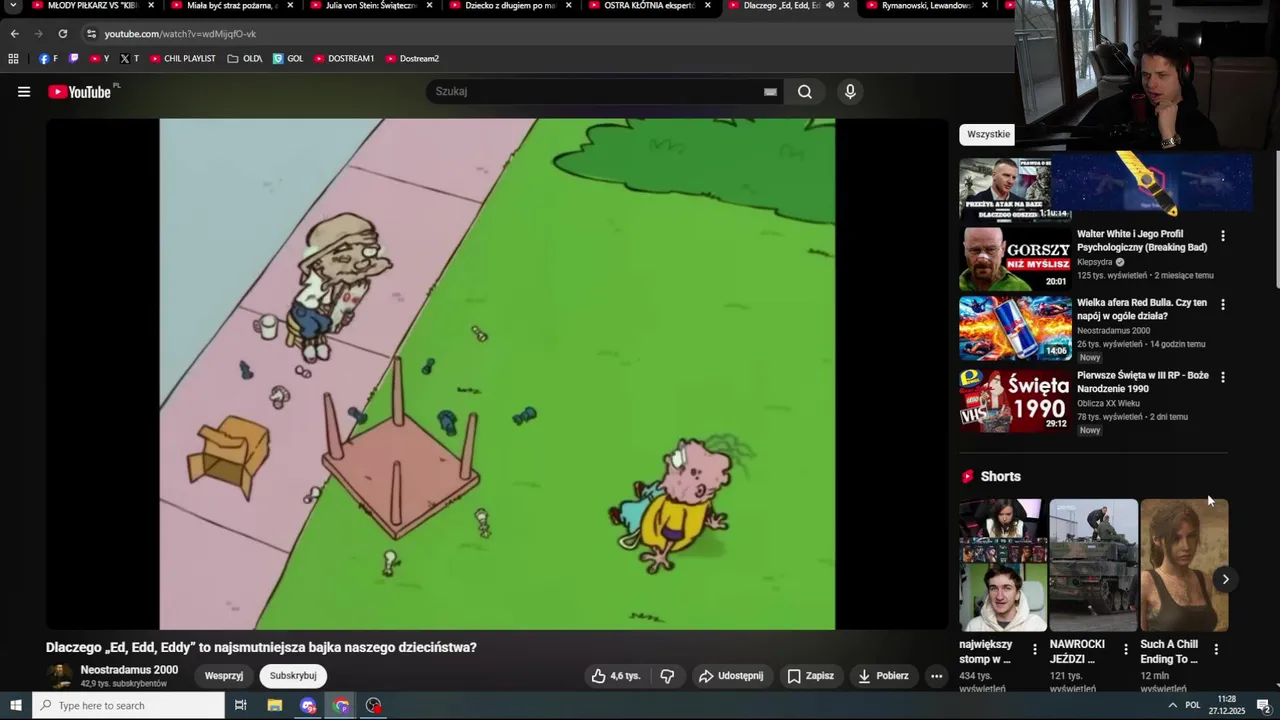Screen dimensions: 1280x720
Task: Open the YouTube bookmark labeled Y
Action: [100, 59]
